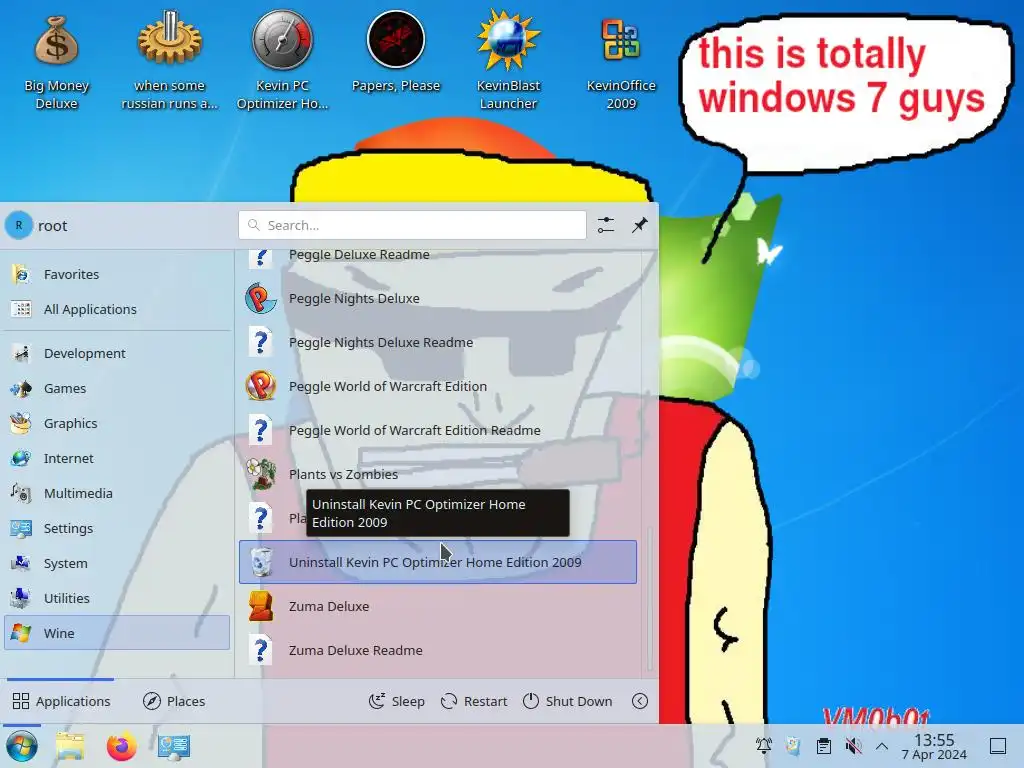This screenshot has width=1024, height=768.
Task: Open Internet category
Action: point(117,458)
